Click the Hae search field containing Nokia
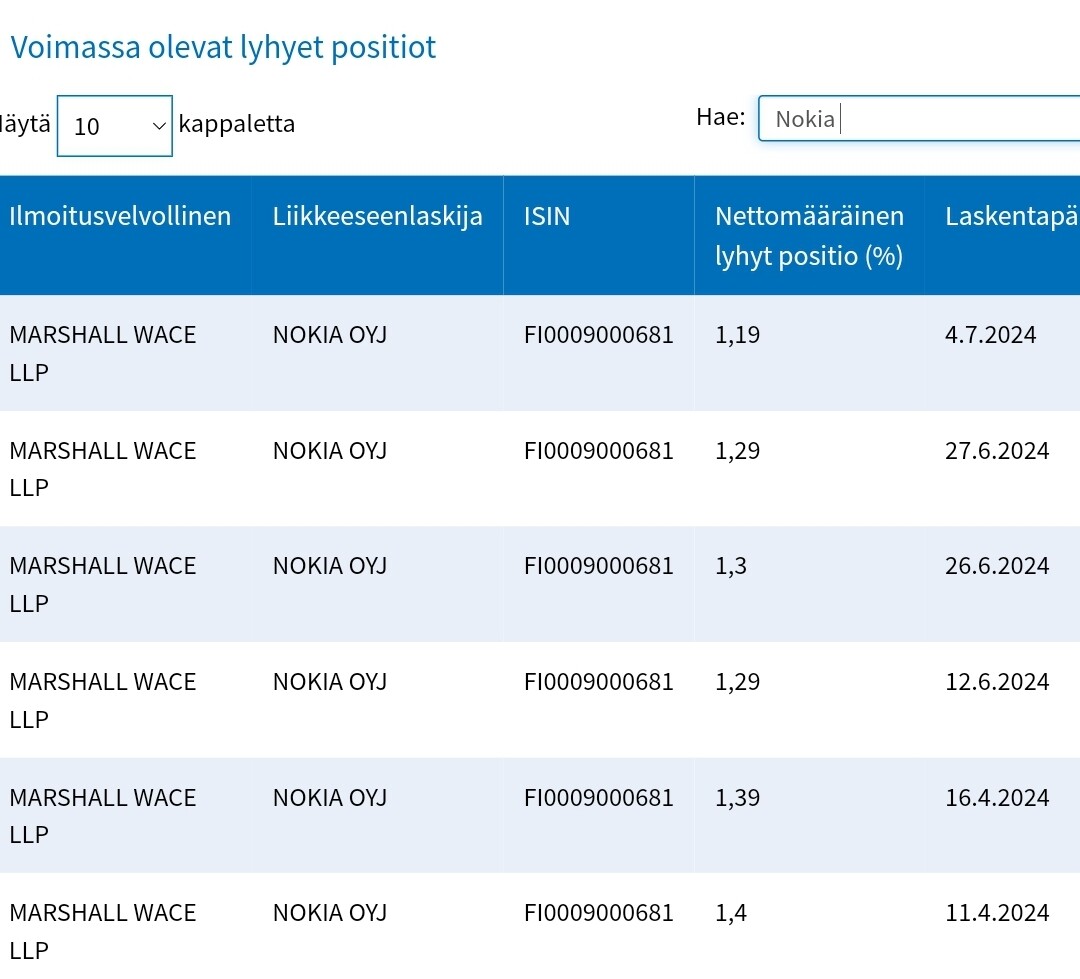1080x979 pixels. [919, 118]
